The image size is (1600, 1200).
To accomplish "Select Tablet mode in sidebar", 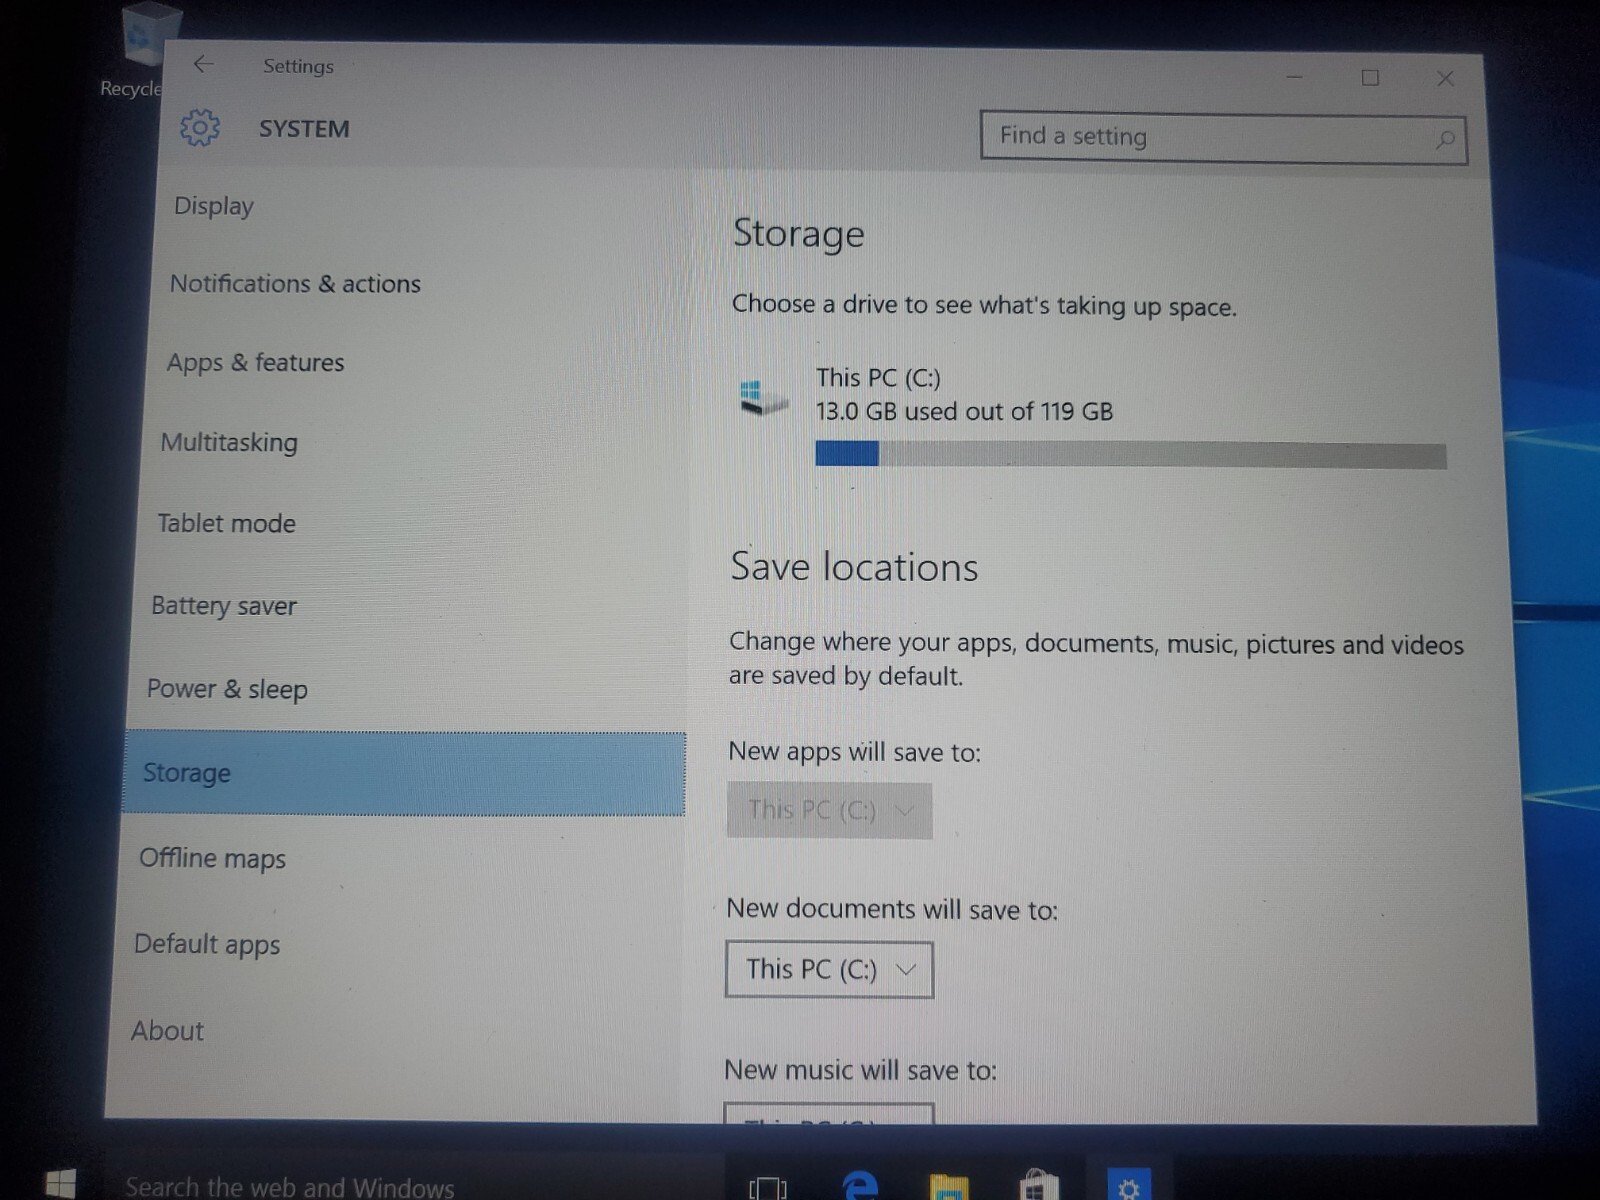I will 226,523.
